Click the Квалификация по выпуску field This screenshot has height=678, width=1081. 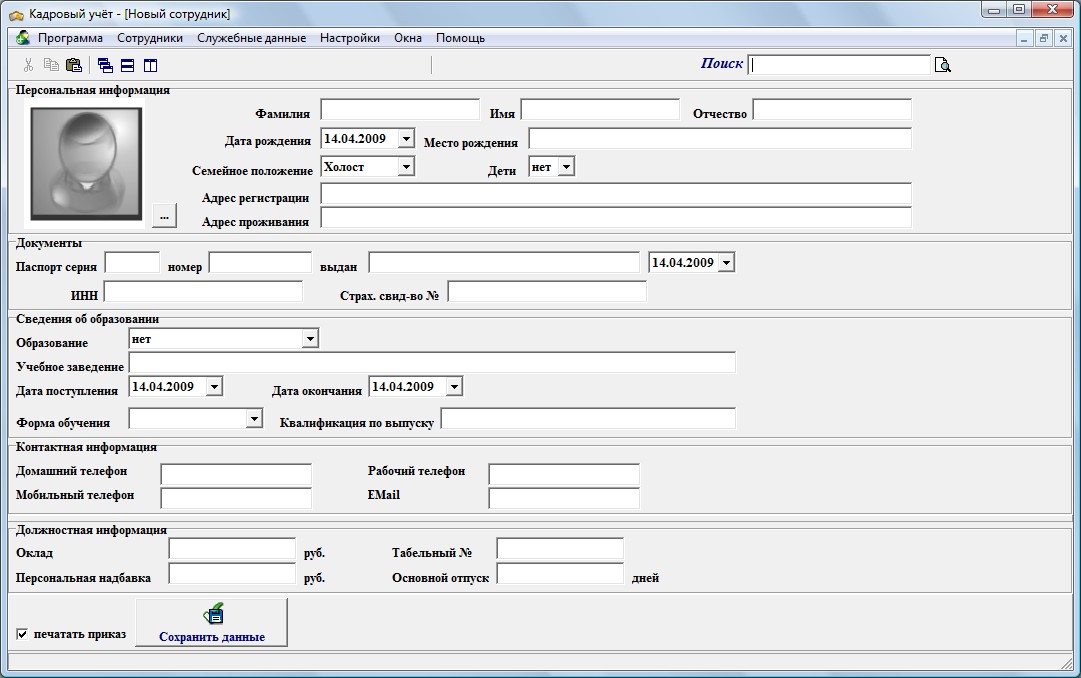tap(588, 419)
